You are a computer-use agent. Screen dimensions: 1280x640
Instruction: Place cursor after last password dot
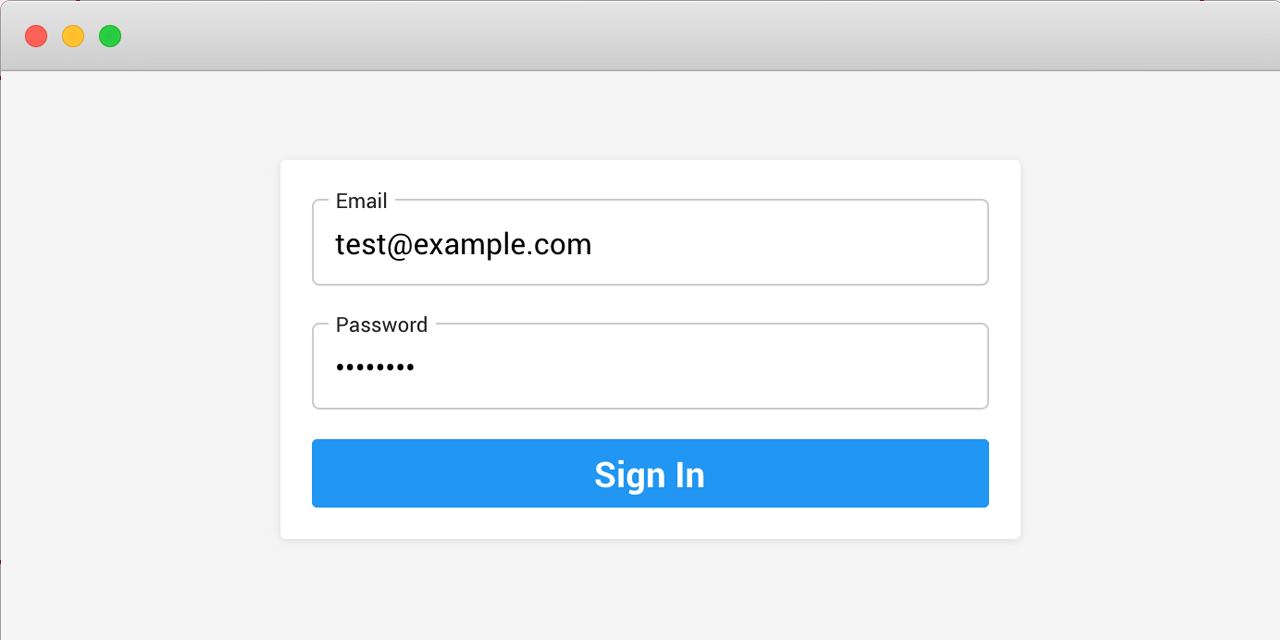pyautogui.click(x=416, y=368)
